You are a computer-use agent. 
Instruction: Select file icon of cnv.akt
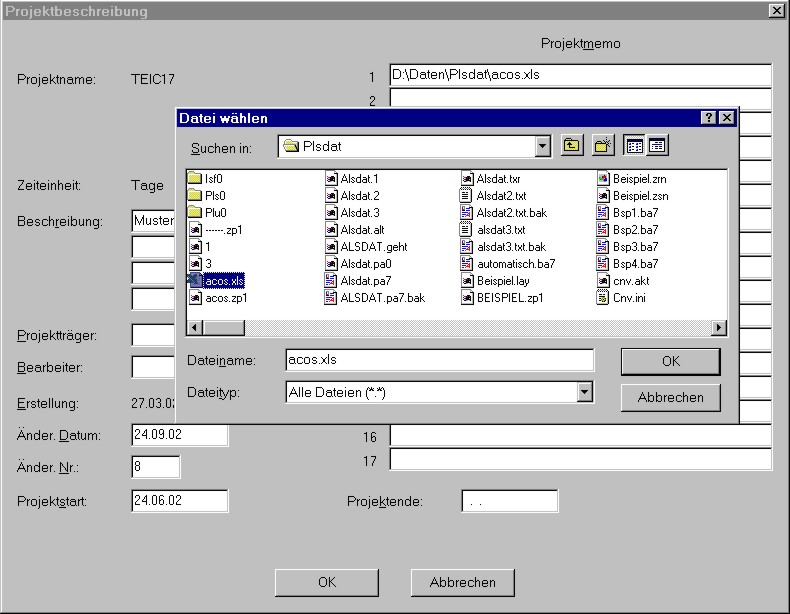[603, 281]
